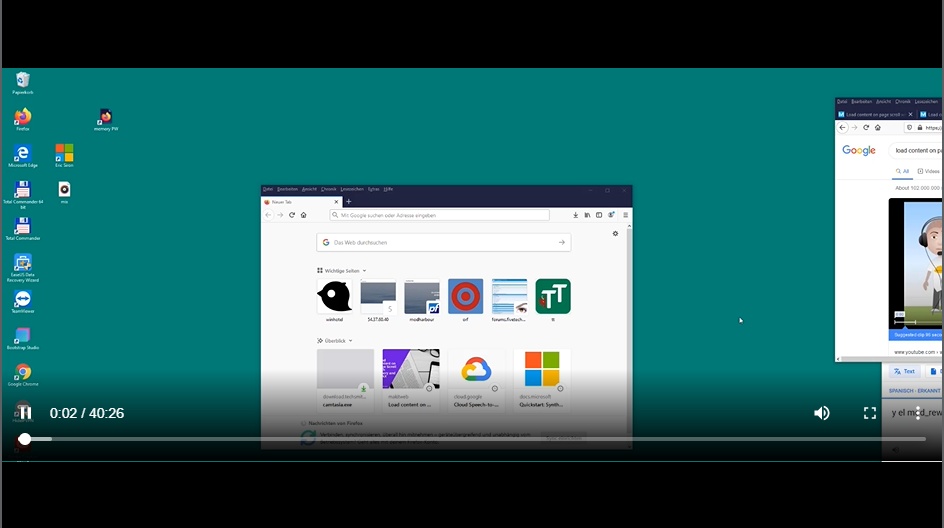
Task: Open the Total Commander 64 bit shortcut
Action: (23, 194)
